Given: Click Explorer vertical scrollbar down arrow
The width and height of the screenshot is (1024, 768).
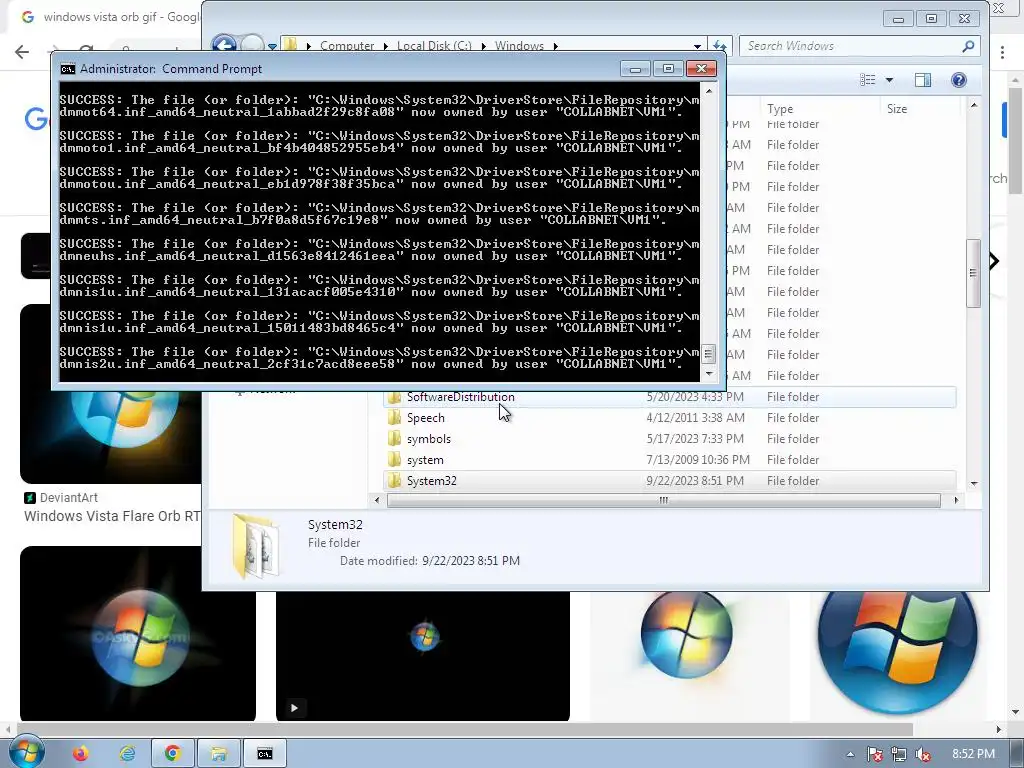Looking at the screenshot, I should click(974, 483).
